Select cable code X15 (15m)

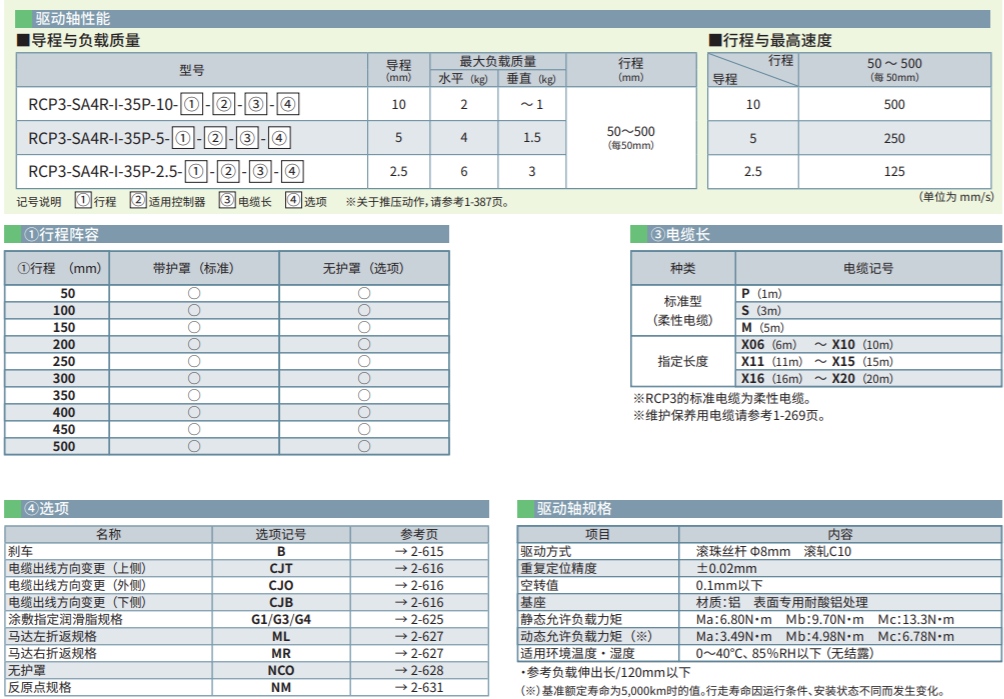pos(862,361)
